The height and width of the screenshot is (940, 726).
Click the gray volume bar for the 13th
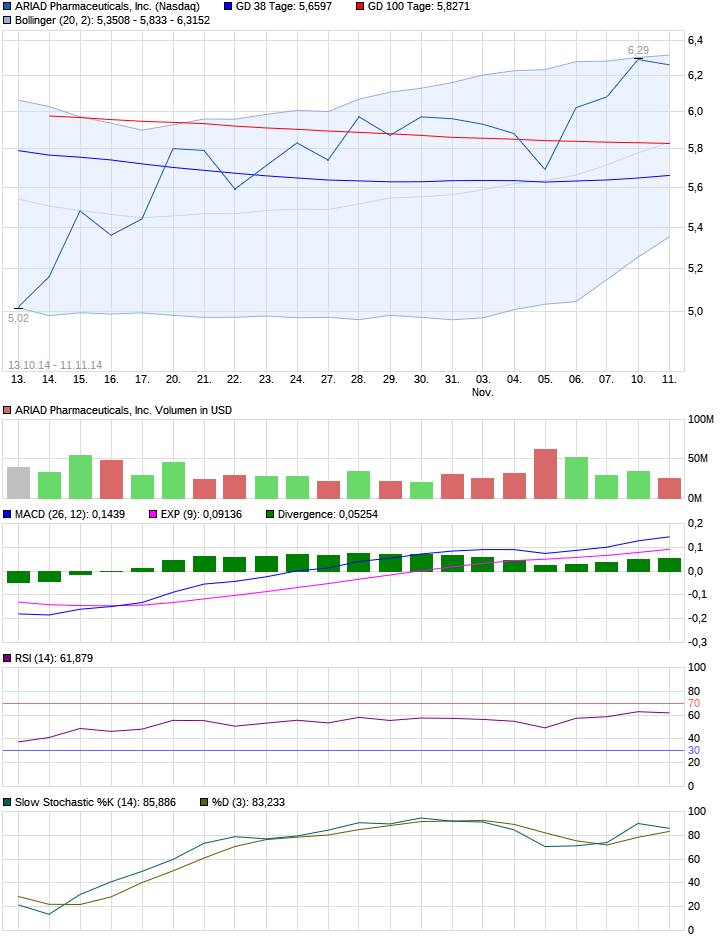point(19,483)
